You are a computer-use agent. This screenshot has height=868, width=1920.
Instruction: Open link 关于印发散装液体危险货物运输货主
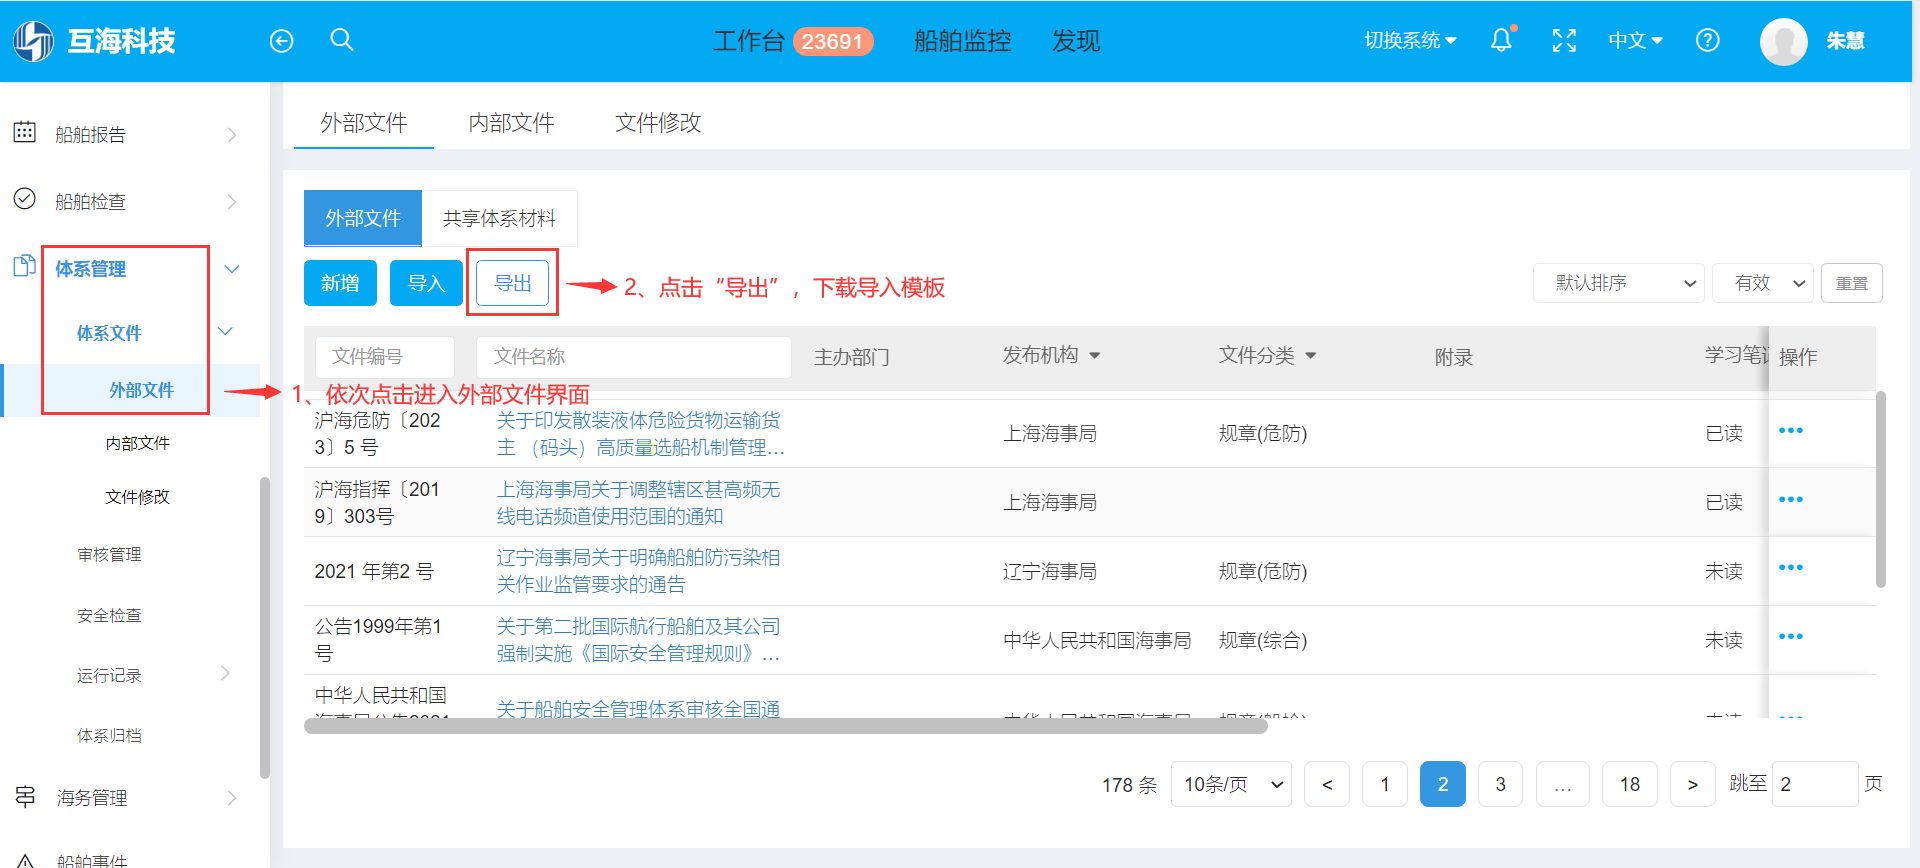(x=640, y=434)
